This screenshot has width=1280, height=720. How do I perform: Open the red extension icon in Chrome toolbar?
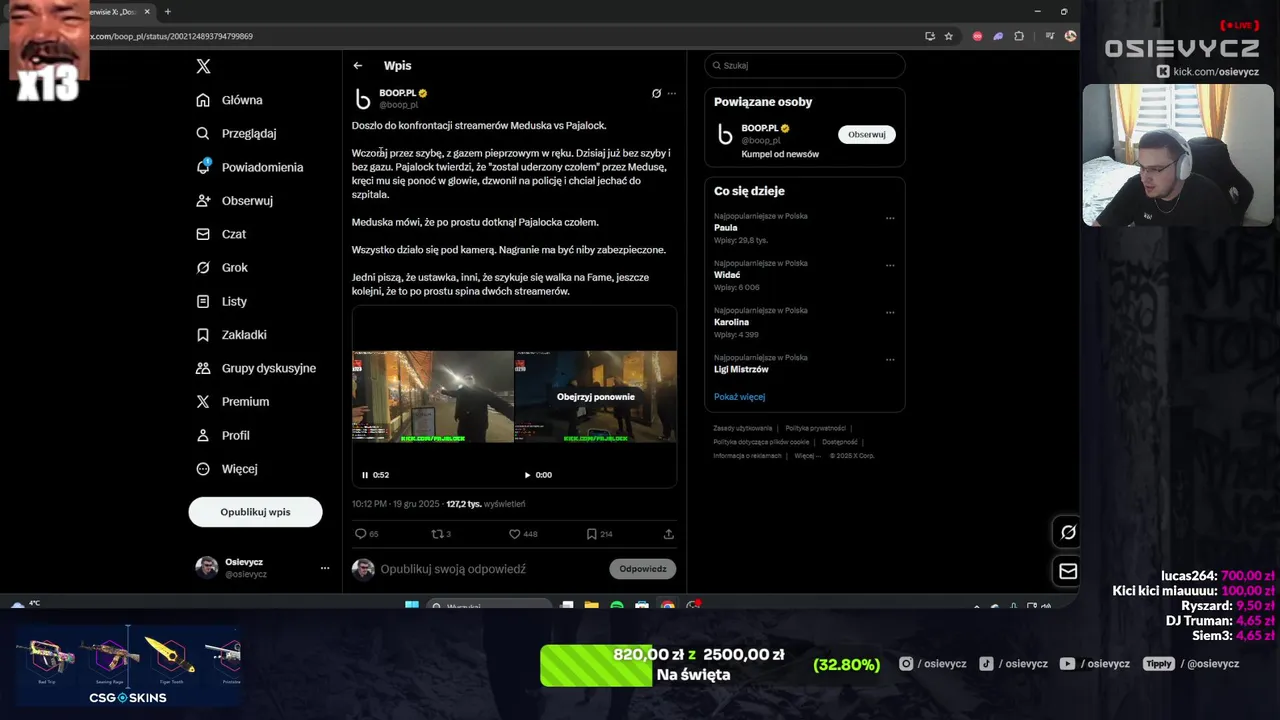click(x=977, y=36)
